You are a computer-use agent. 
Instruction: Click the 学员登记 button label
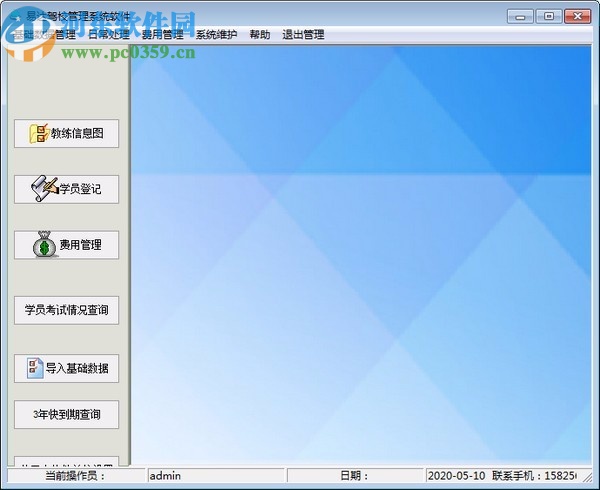[x=80, y=189]
